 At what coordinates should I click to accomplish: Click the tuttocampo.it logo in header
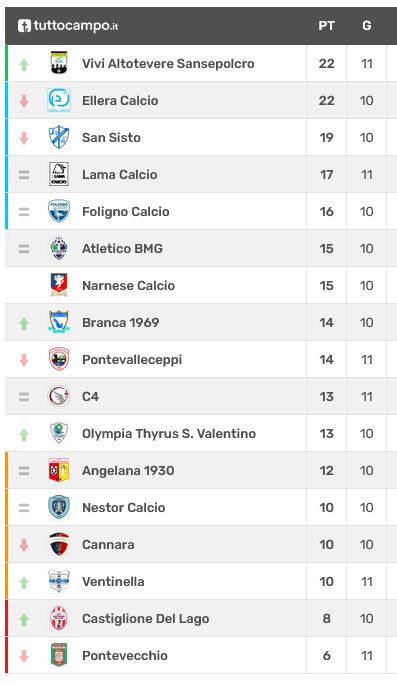(68, 26)
